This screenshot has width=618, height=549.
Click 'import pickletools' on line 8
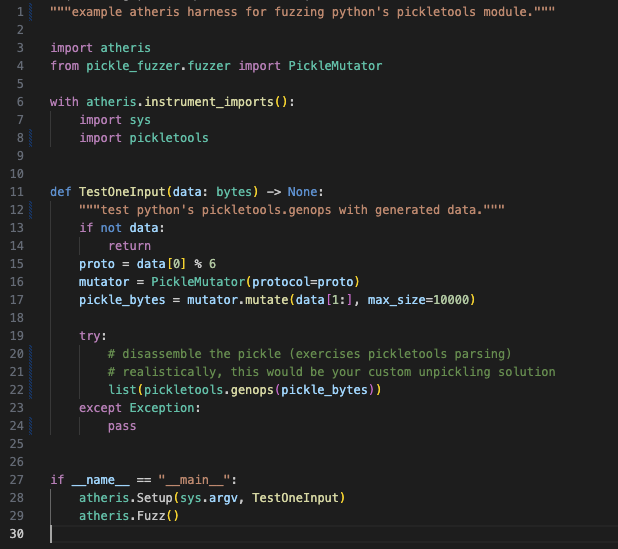click(x=144, y=137)
